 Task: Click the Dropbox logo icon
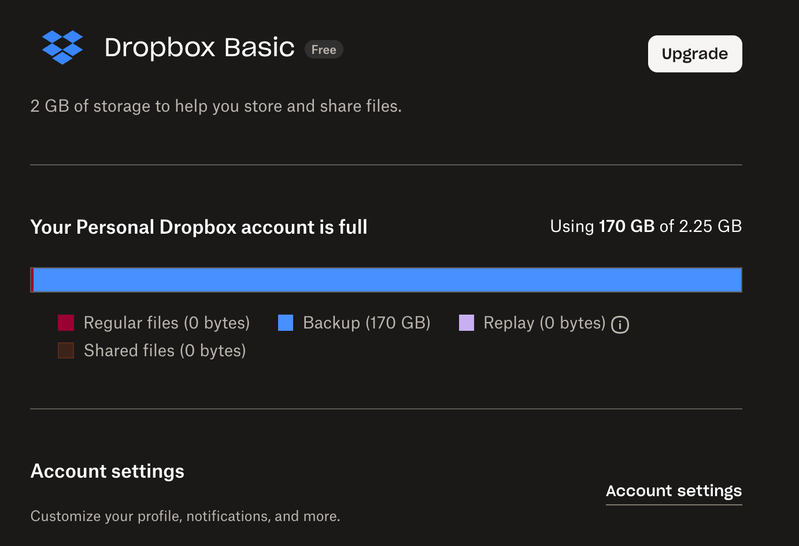click(63, 47)
